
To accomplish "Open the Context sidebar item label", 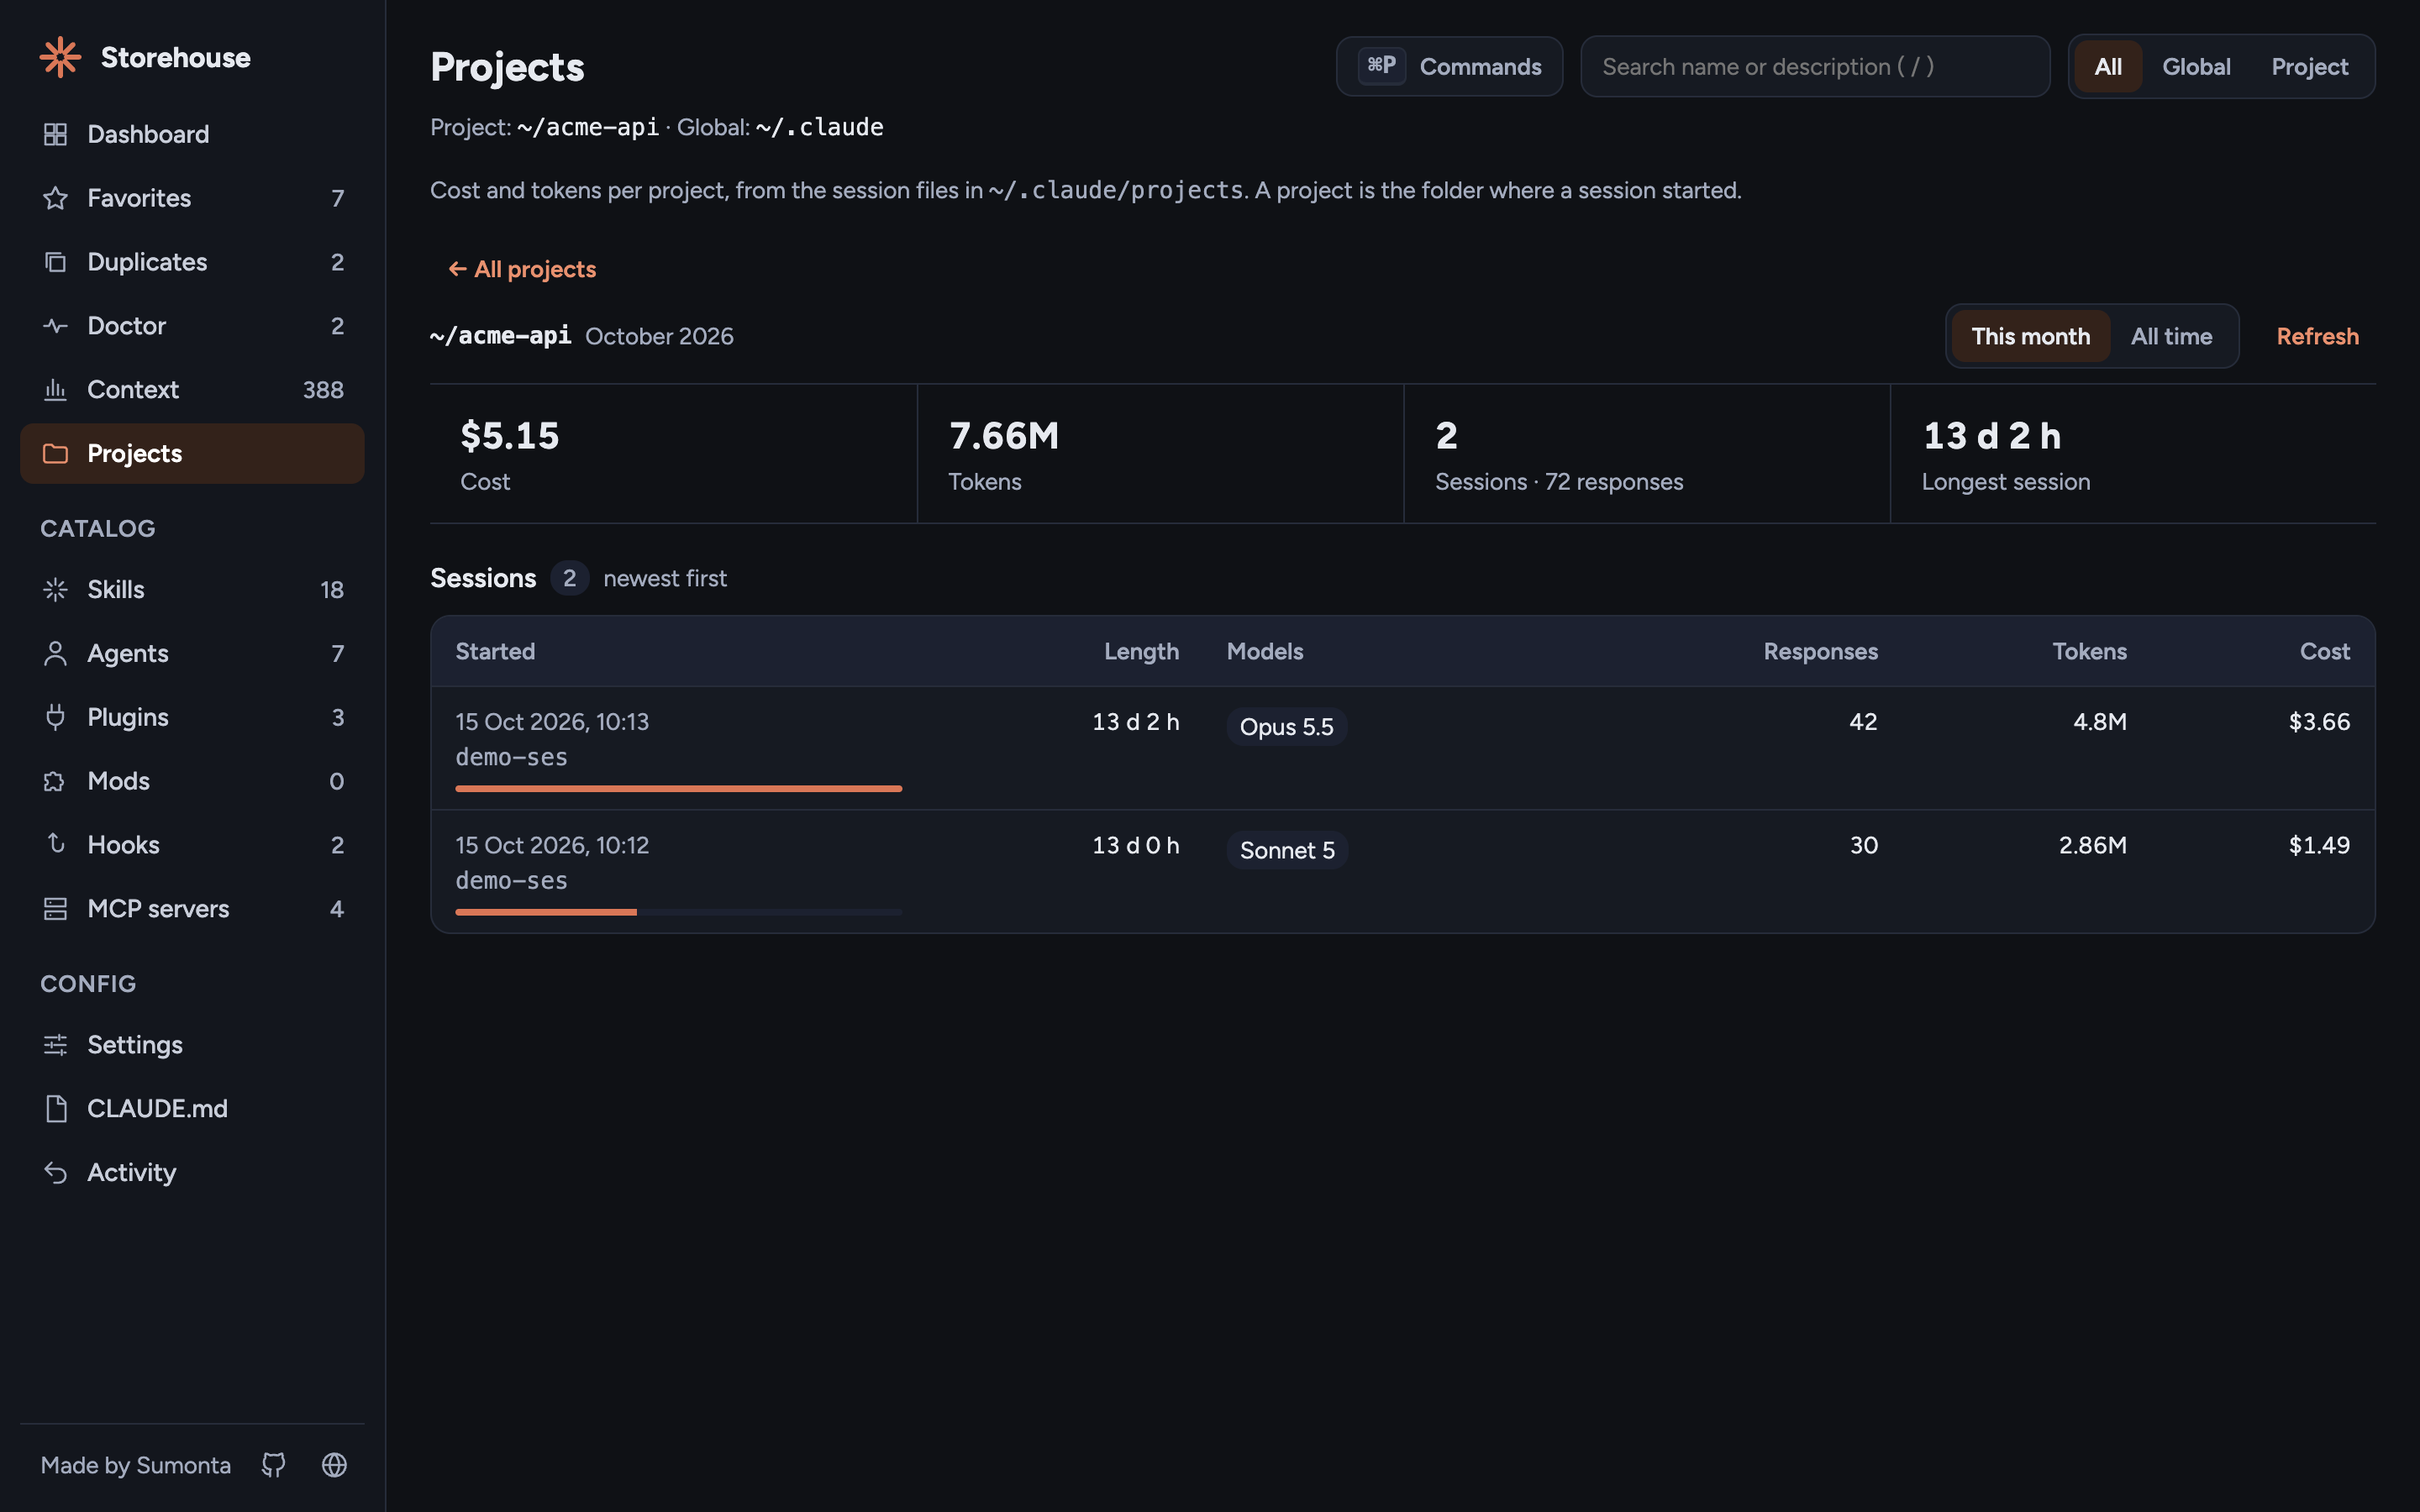I will pos(133,390).
